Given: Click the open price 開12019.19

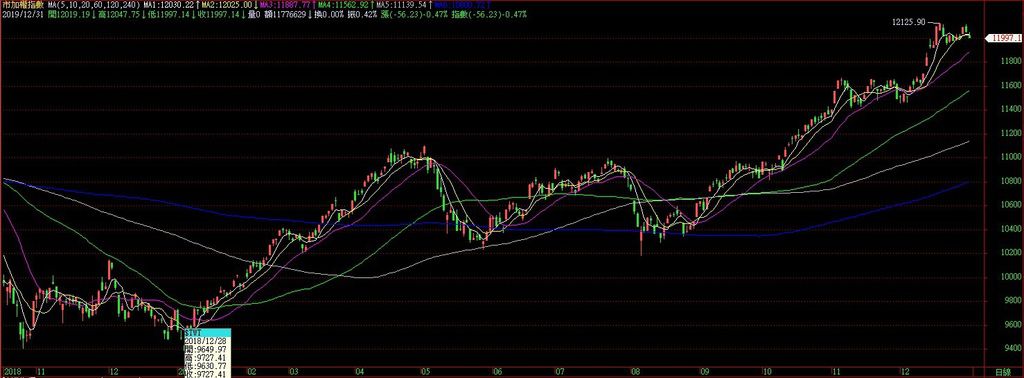Looking at the screenshot, I should point(69,14).
